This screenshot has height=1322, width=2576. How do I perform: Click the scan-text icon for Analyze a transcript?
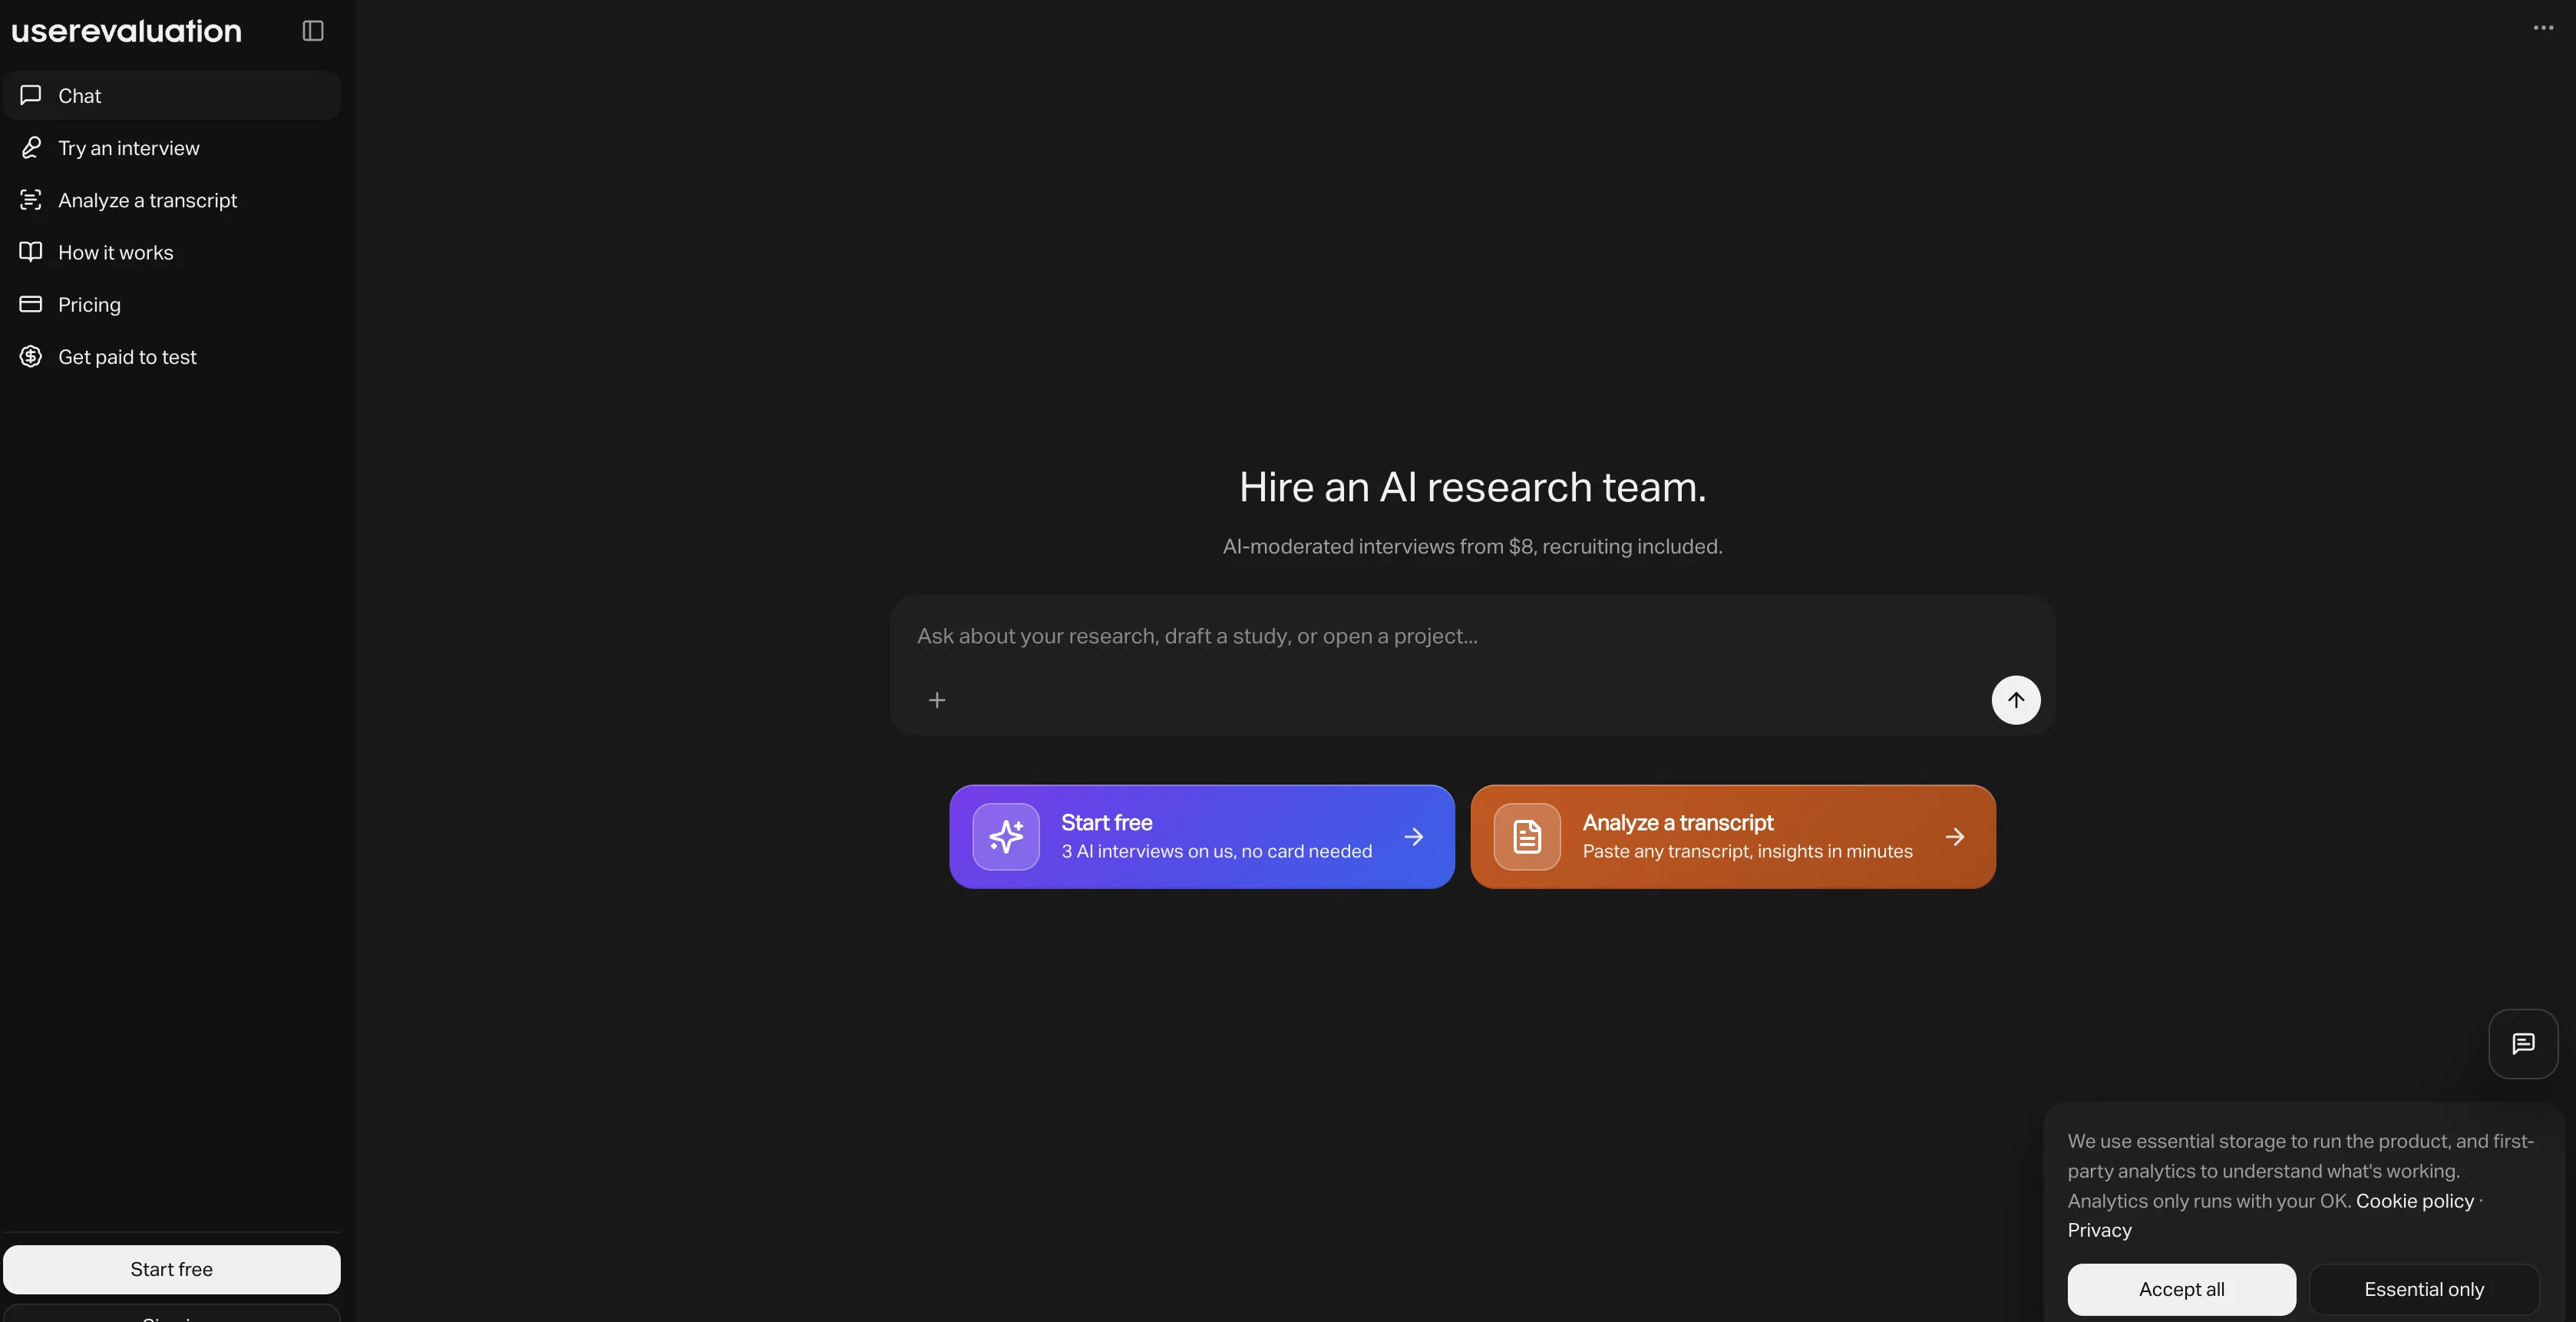[31, 200]
